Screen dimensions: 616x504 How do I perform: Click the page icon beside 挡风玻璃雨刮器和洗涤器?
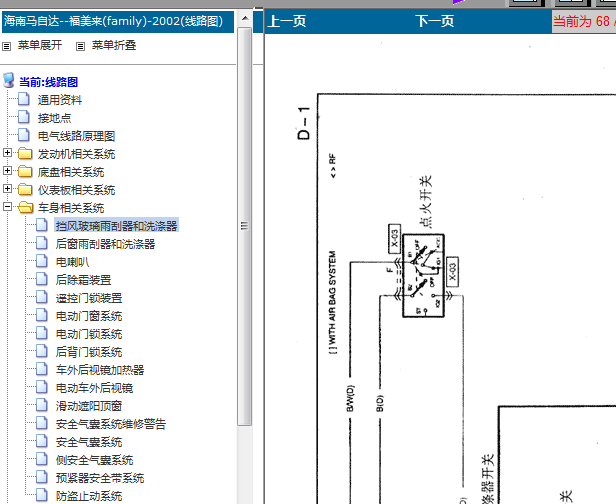pos(42,225)
